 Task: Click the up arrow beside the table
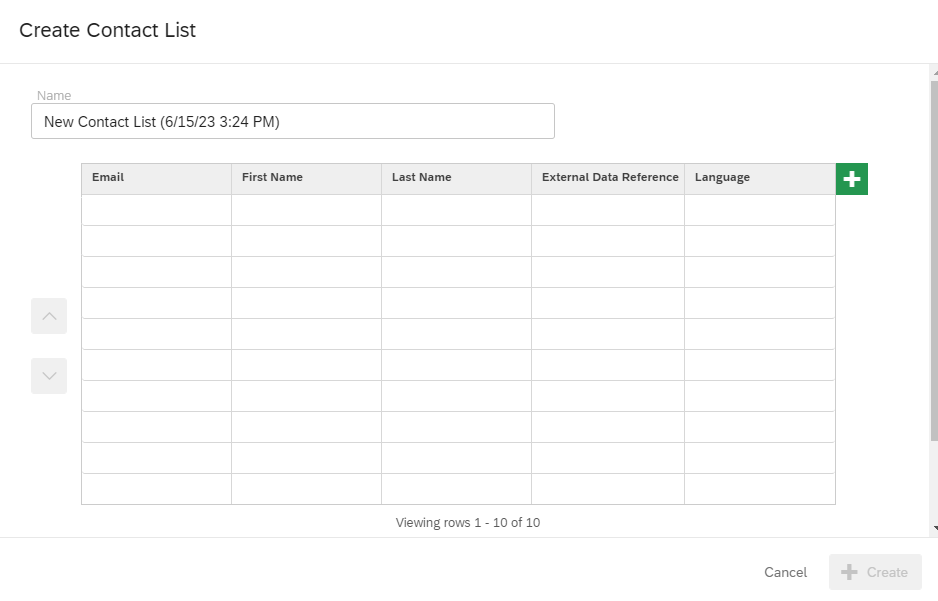coord(48,315)
